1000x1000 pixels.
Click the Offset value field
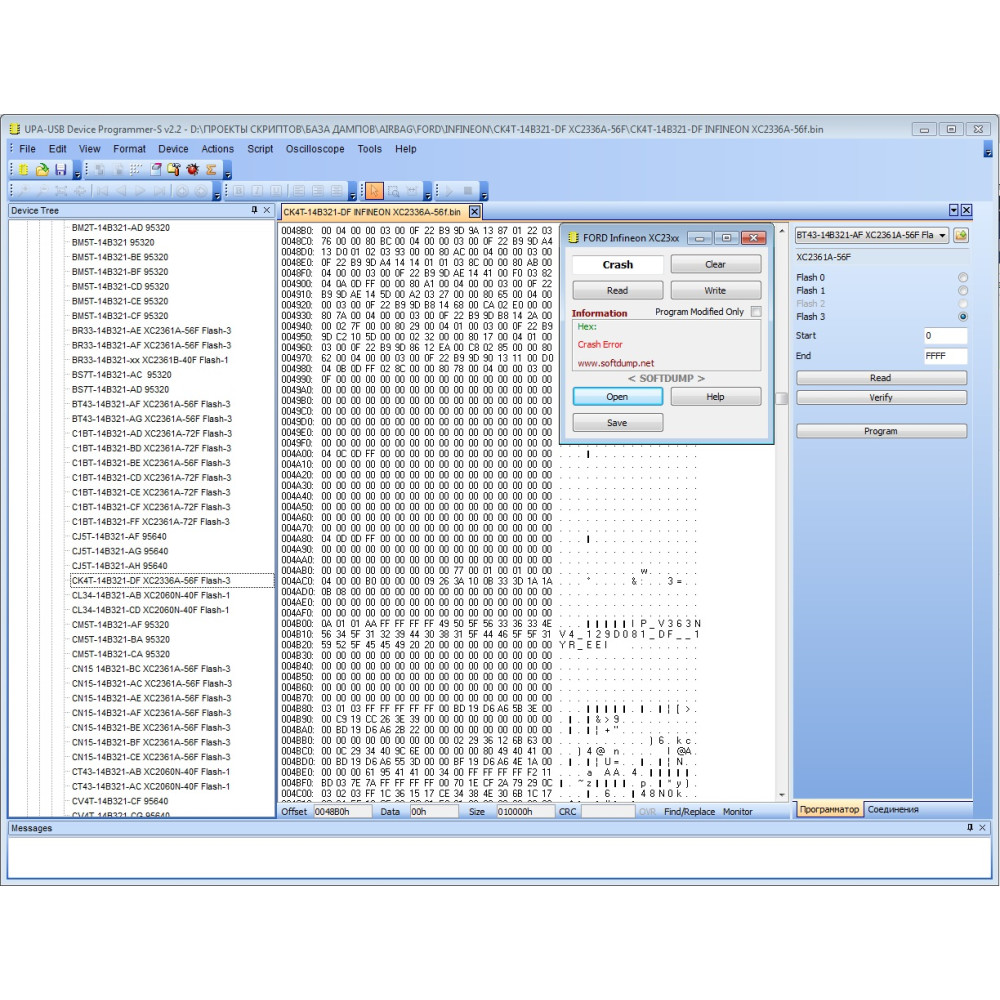[342, 812]
